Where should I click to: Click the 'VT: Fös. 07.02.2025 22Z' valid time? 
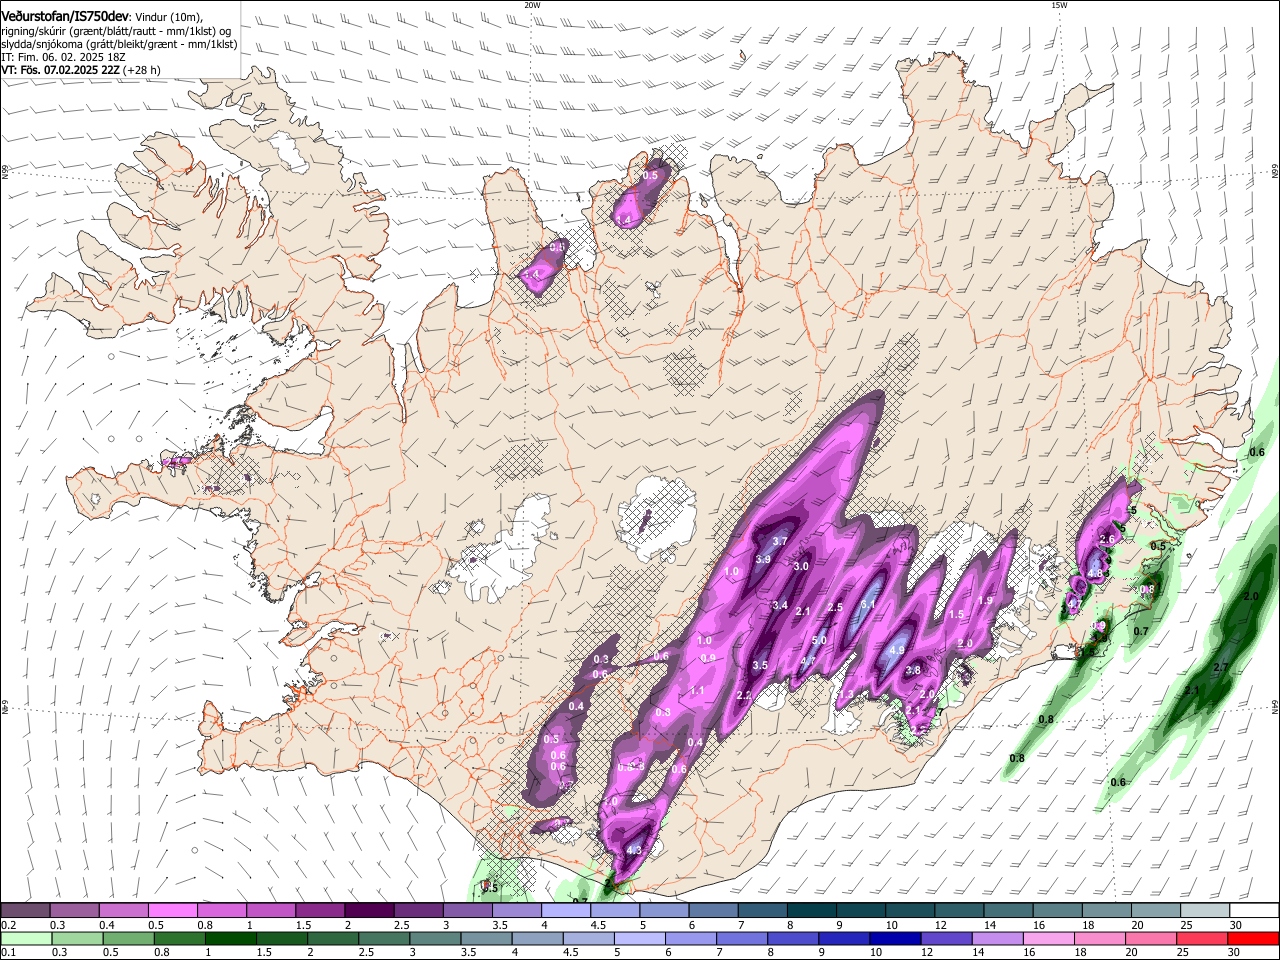point(61,70)
